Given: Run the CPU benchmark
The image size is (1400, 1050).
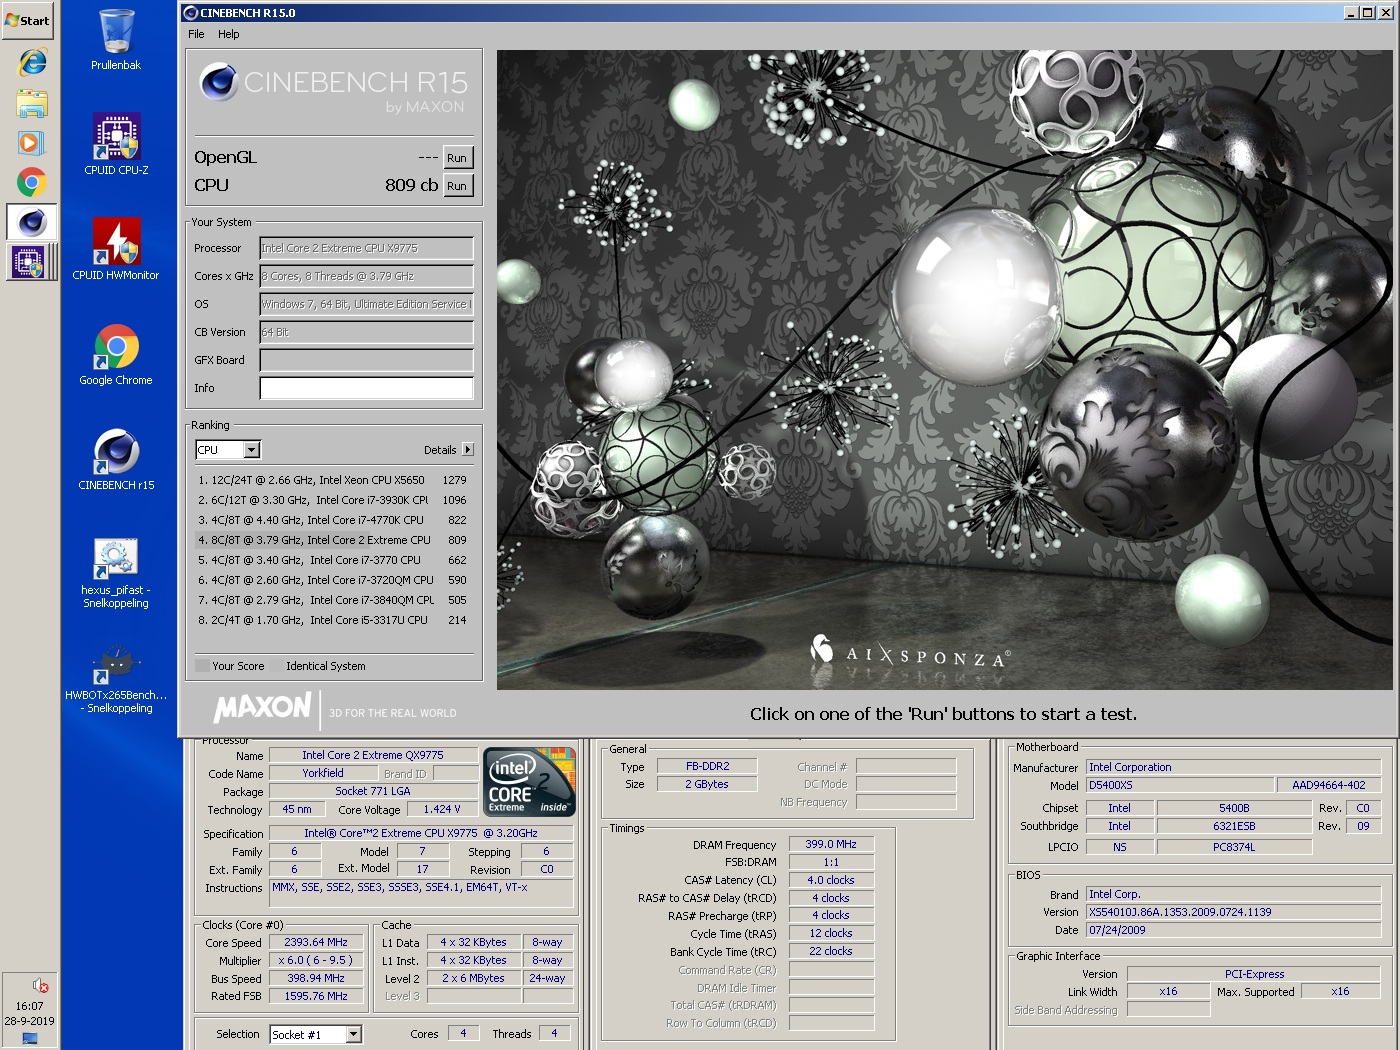Looking at the screenshot, I should 457,186.
